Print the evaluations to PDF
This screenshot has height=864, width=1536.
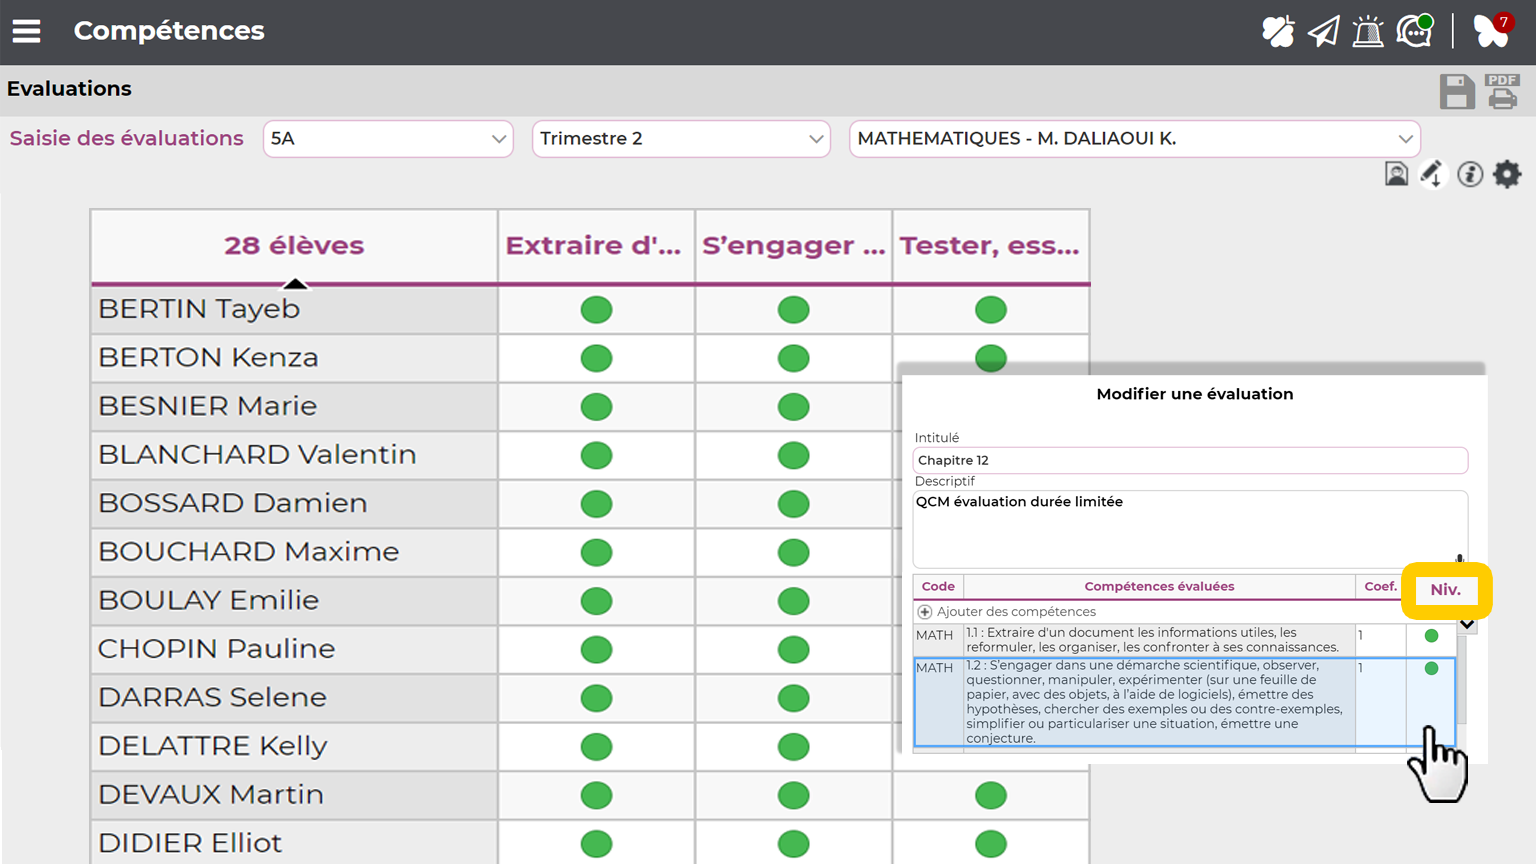pos(1502,91)
